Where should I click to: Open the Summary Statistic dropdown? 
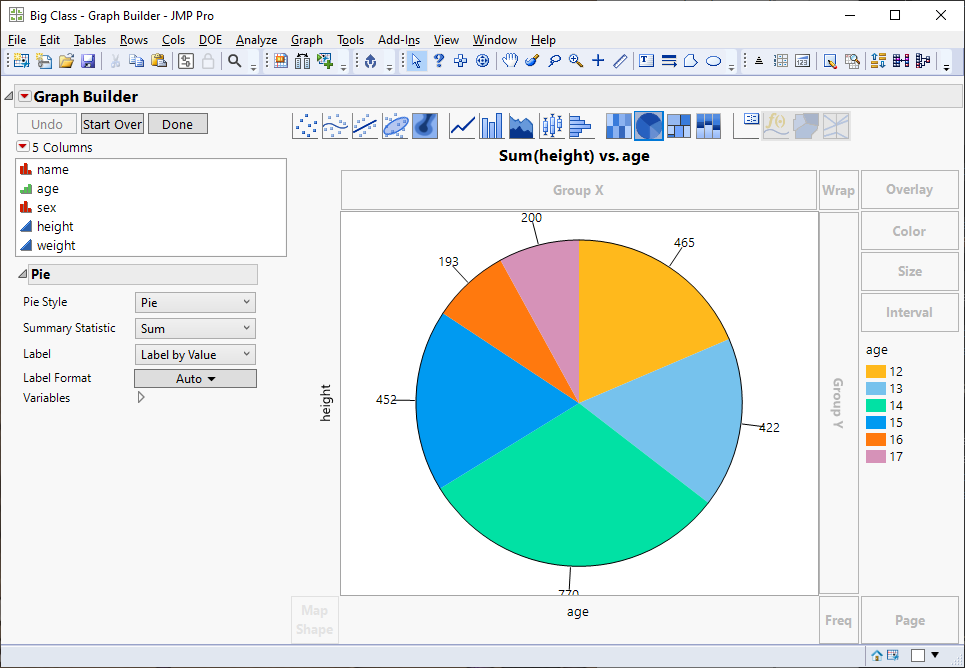(195, 328)
